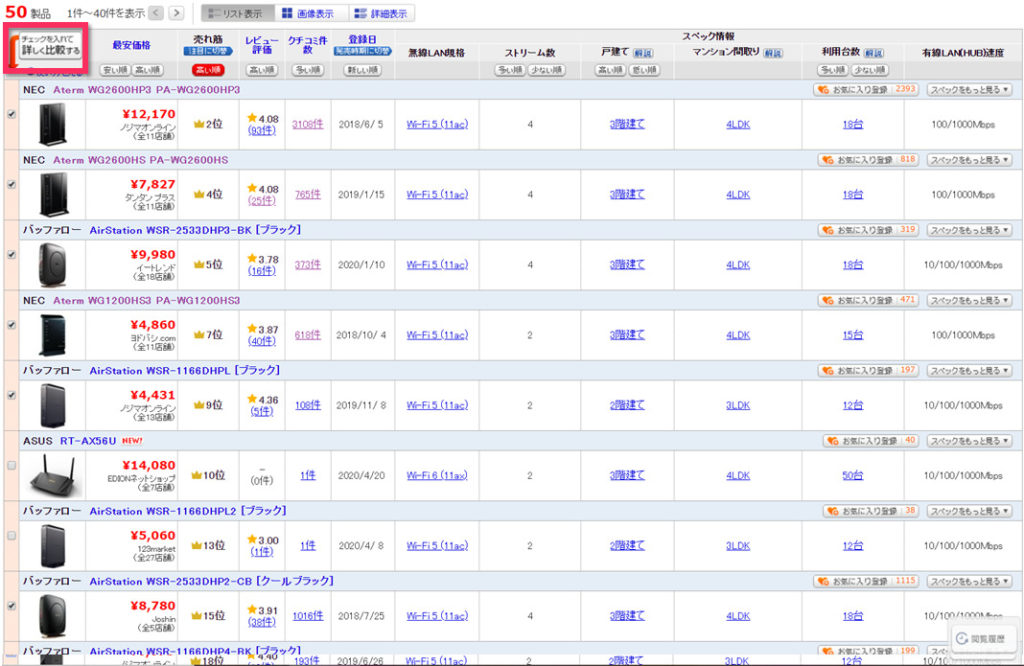Open the 閲覧履歴 browsing history button
Viewport: 1024px width, 666px height.
pos(982,639)
